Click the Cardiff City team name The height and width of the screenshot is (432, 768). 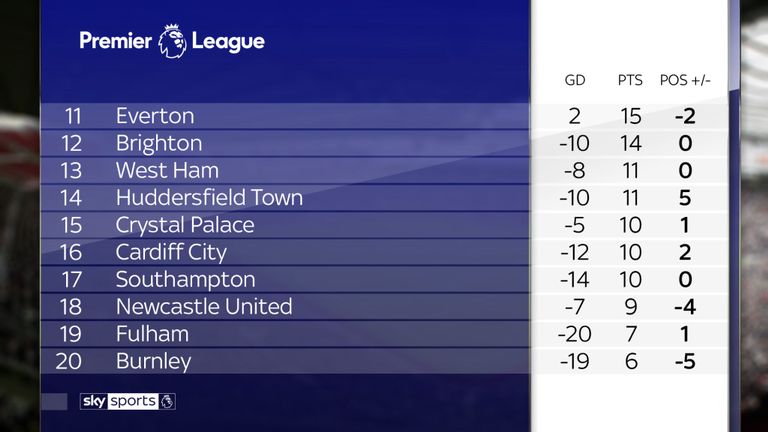170,252
